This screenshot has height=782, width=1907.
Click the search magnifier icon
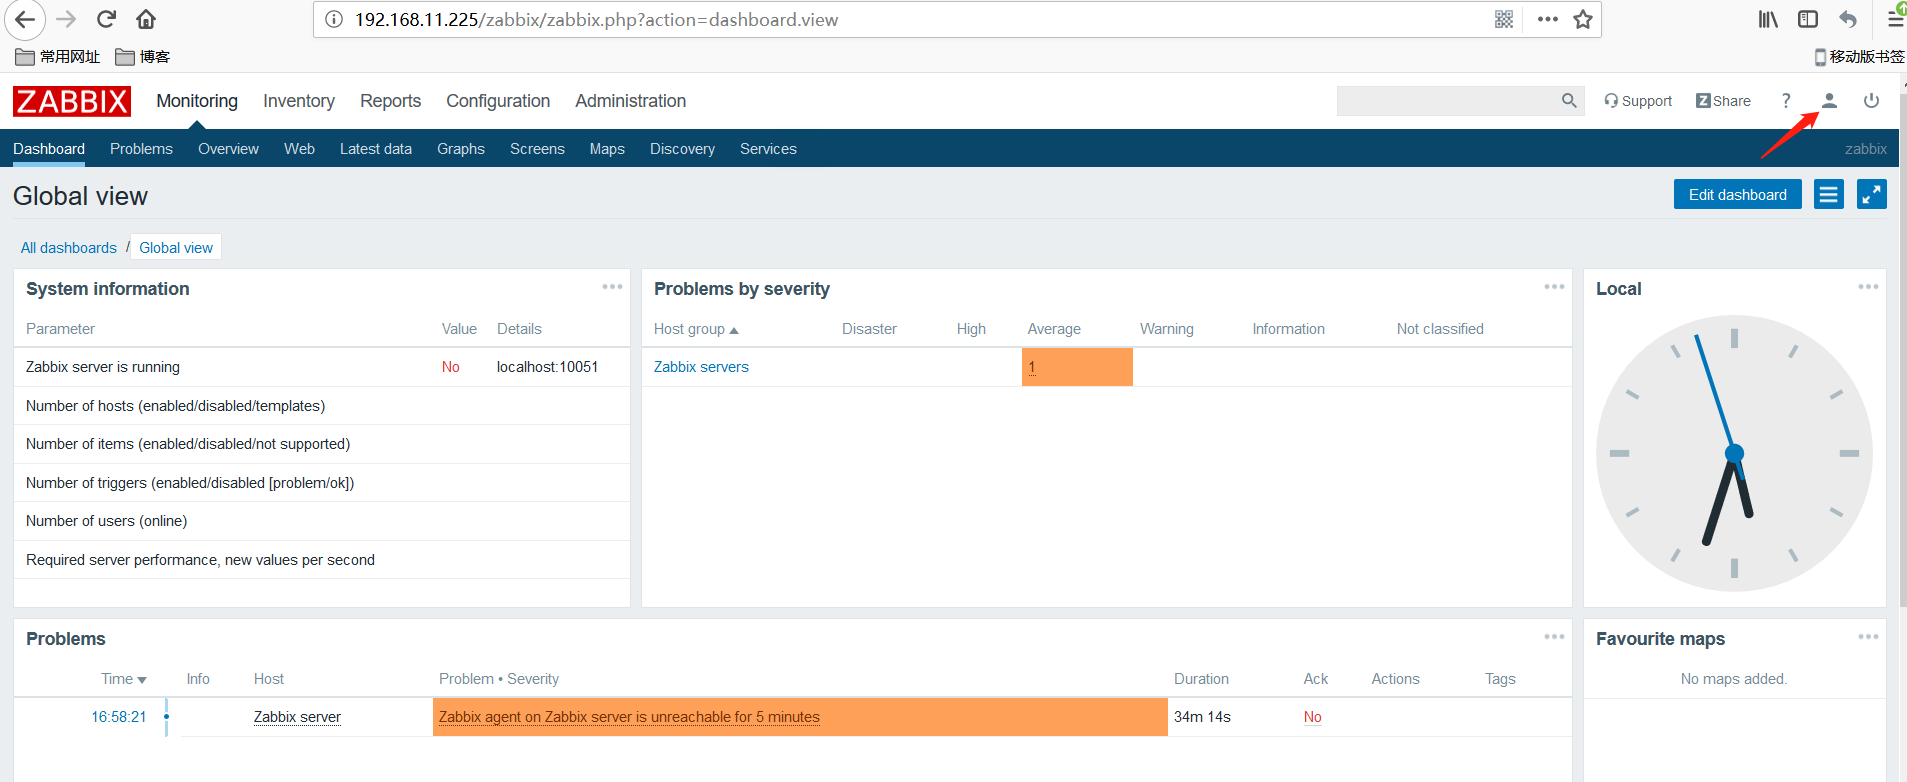(1569, 101)
